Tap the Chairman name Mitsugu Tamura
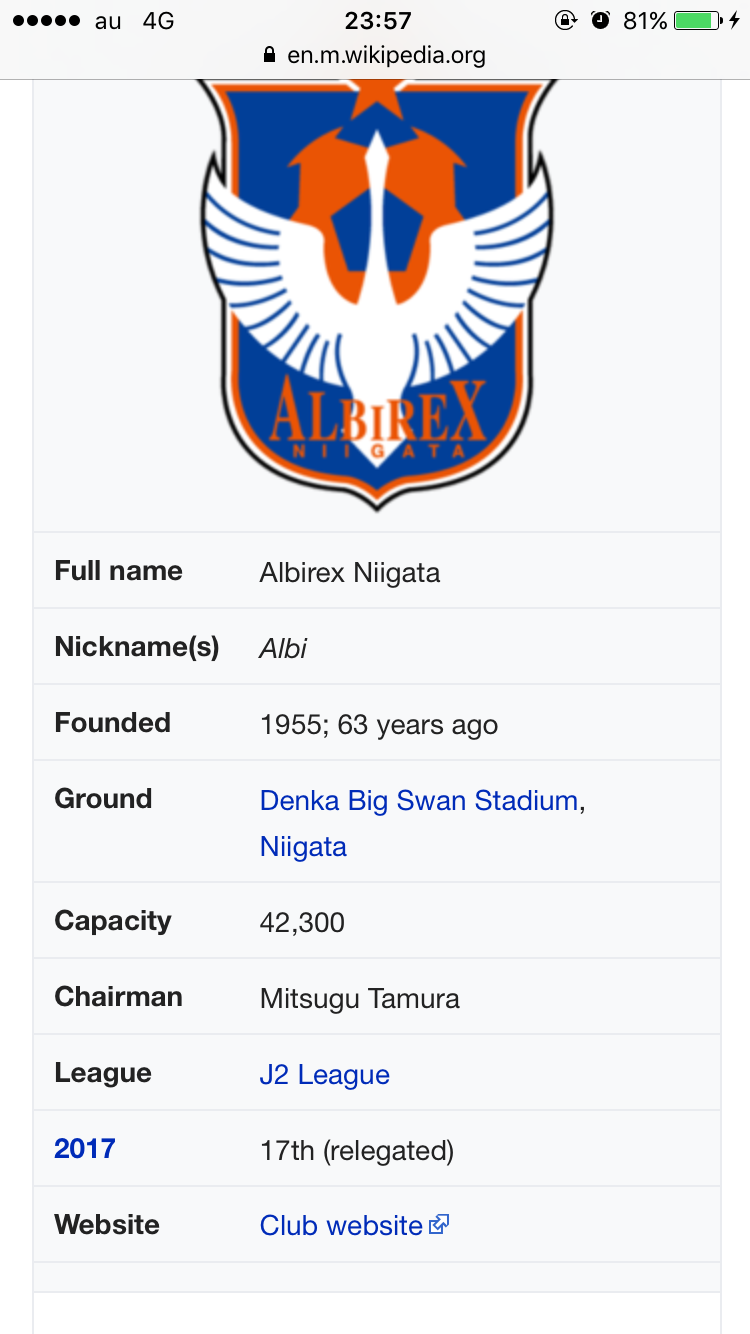Viewport: 750px width, 1334px height. pos(360,998)
